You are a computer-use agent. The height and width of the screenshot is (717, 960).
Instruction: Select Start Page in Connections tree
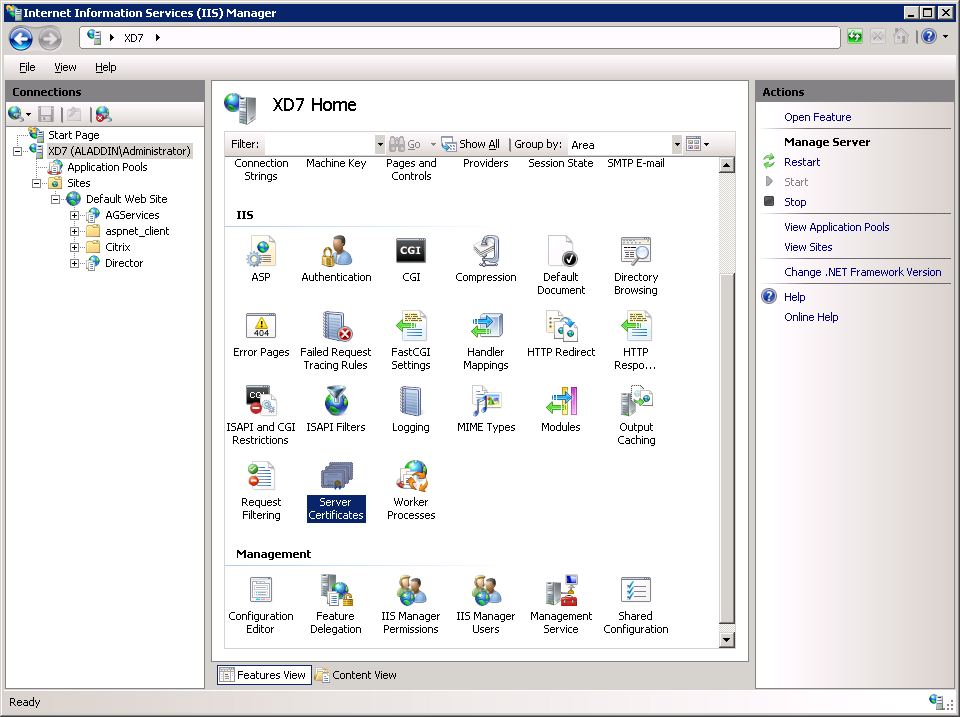click(x=73, y=135)
